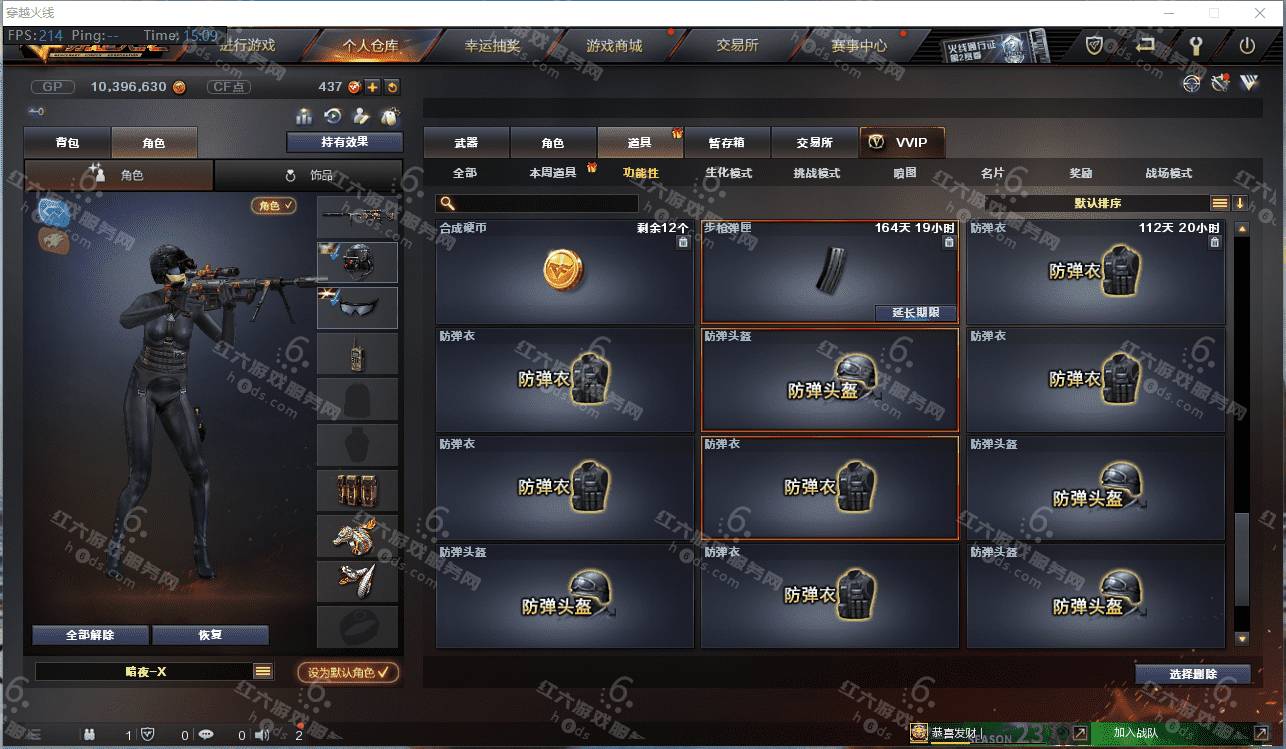This screenshot has height=749, width=1286.
Task: Toggle sort direction arrow next to 默认排序
Action: [x=1240, y=203]
